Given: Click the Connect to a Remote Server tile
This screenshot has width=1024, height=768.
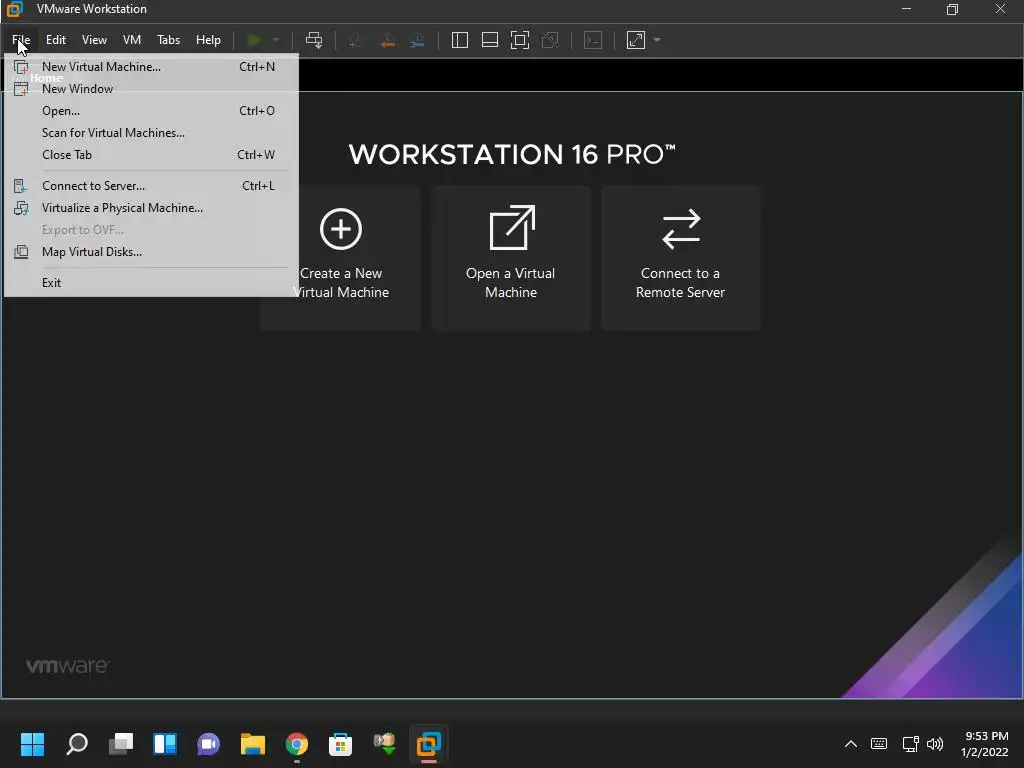Looking at the screenshot, I should click(x=680, y=259).
